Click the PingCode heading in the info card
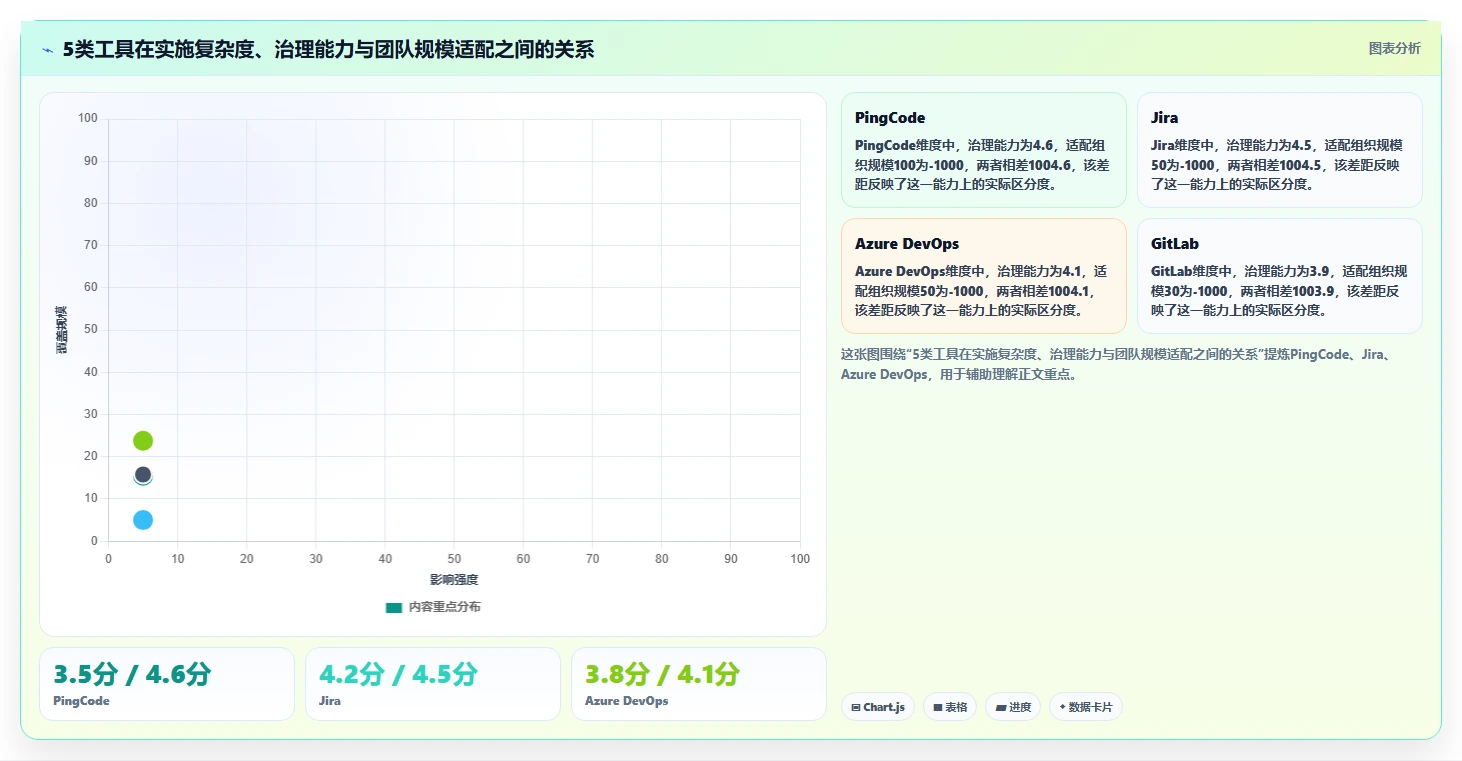Image resolution: width=1462 pixels, height=761 pixels. click(890, 118)
